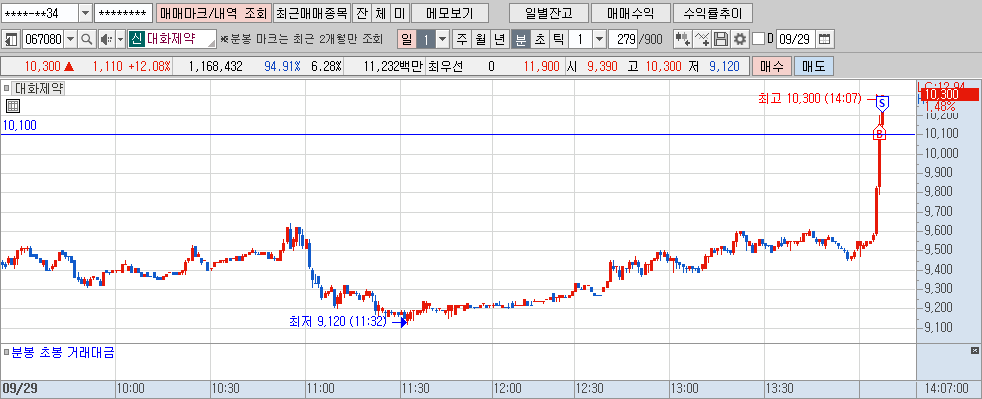Click the 일별잔고 button
Image resolution: width=982 pixels, height=399 pixels.
click(548, 13)
